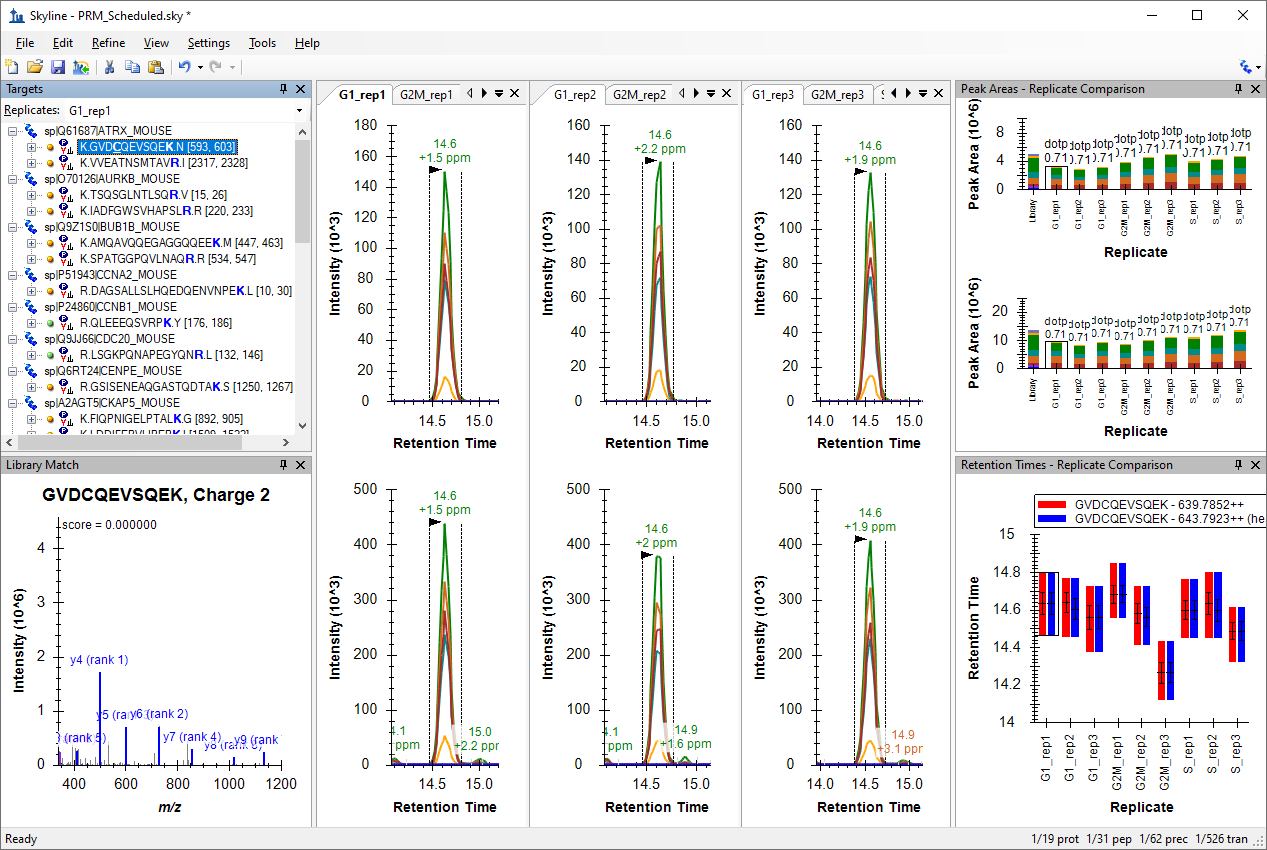Select the G1_rep2 chromatogram tab
This screenshot has width=1267, height=850.
574,95
